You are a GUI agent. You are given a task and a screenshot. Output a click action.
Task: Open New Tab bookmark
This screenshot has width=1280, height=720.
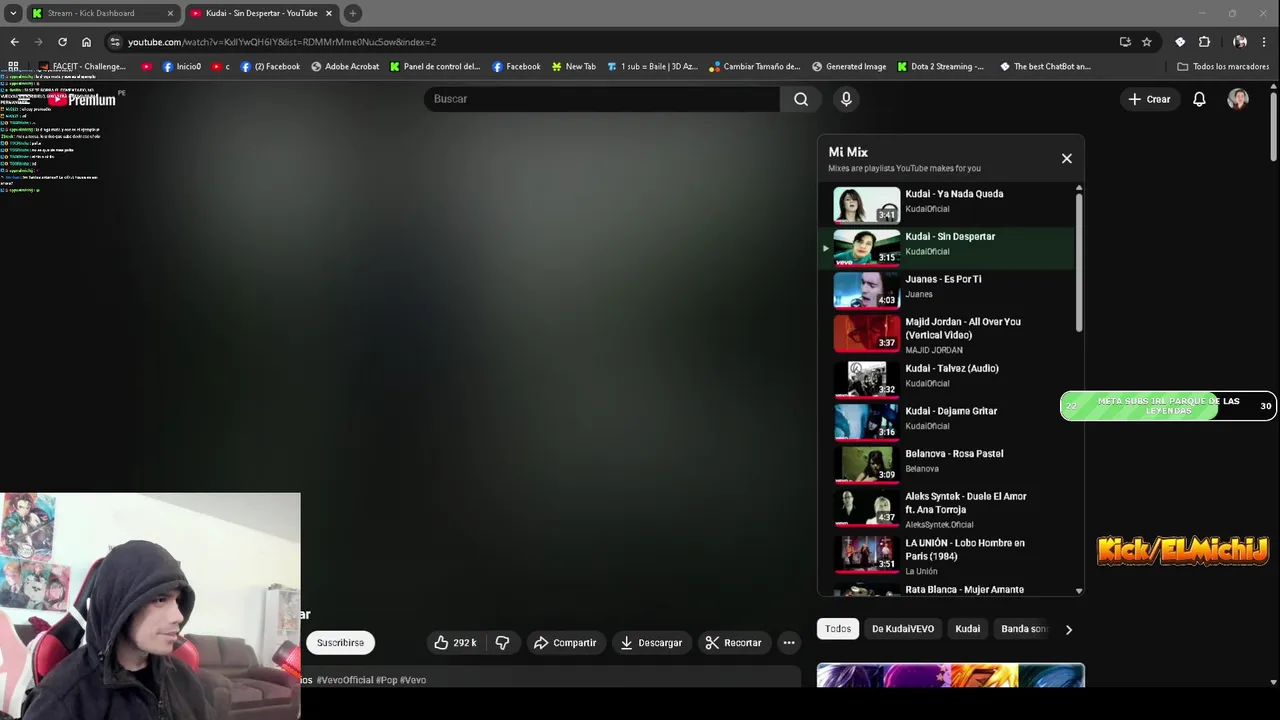click(573, 67)
